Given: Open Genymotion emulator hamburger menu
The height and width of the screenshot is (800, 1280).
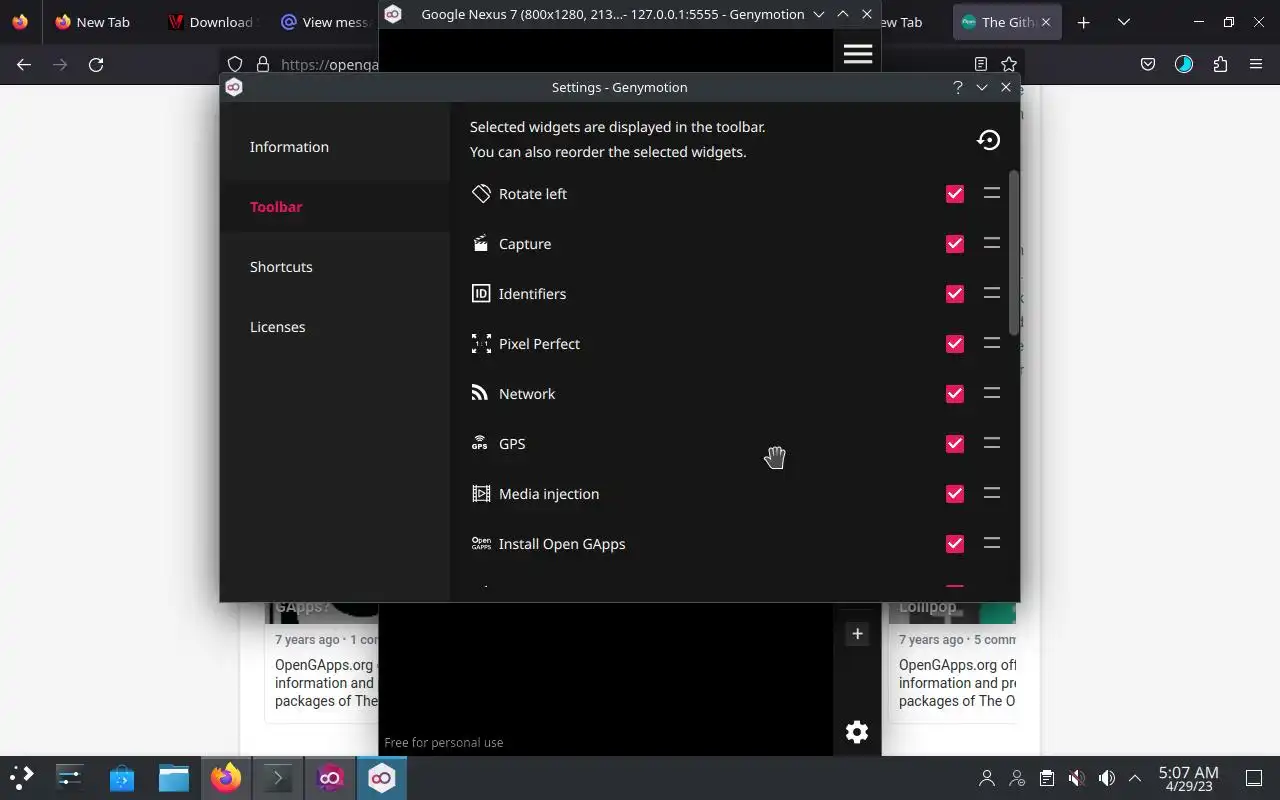Looking at the screenshot, I should [x=858, y=54].
